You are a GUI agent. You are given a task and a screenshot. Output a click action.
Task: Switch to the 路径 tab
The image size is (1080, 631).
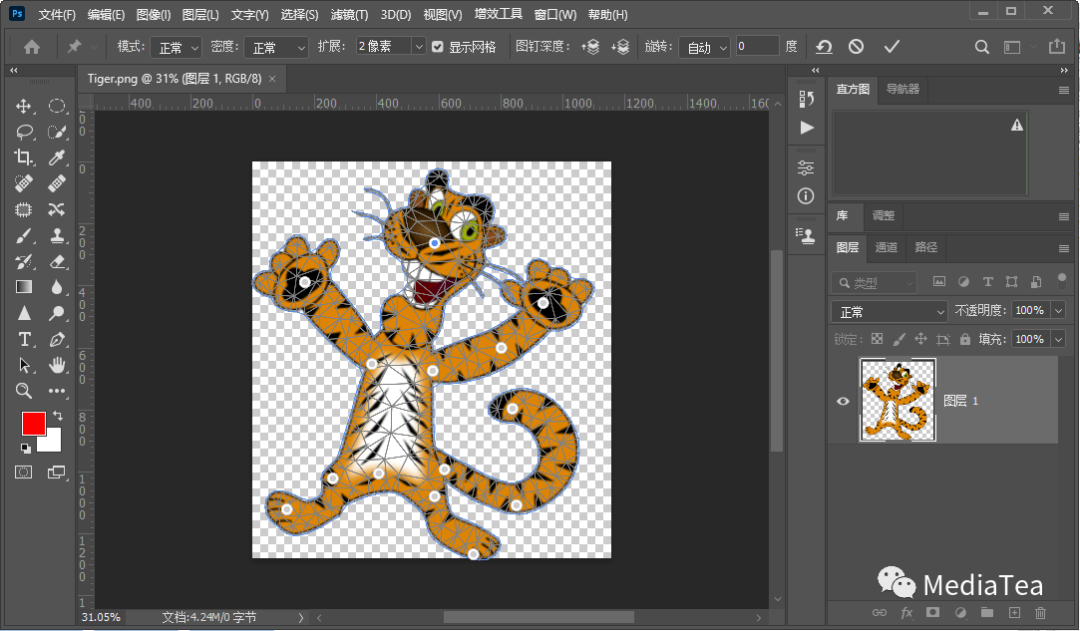(926, 247)
